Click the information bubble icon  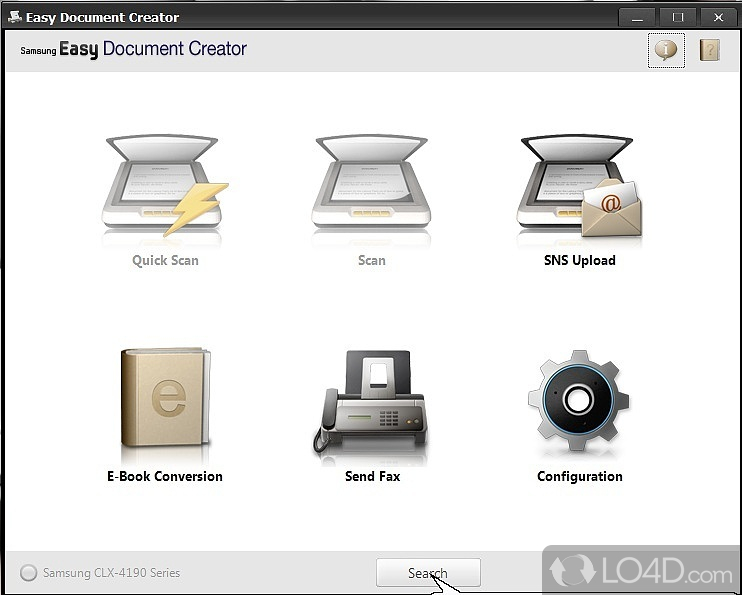coord(666,50)
